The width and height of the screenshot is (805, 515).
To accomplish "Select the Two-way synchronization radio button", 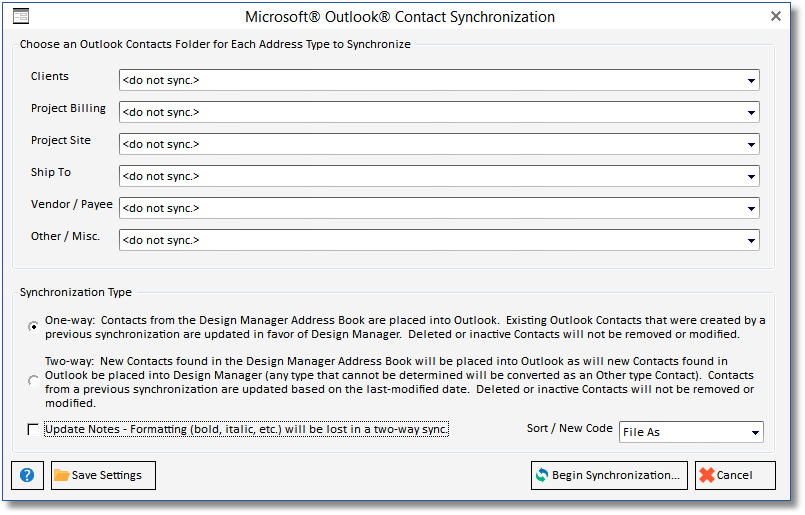I will 33,381.
